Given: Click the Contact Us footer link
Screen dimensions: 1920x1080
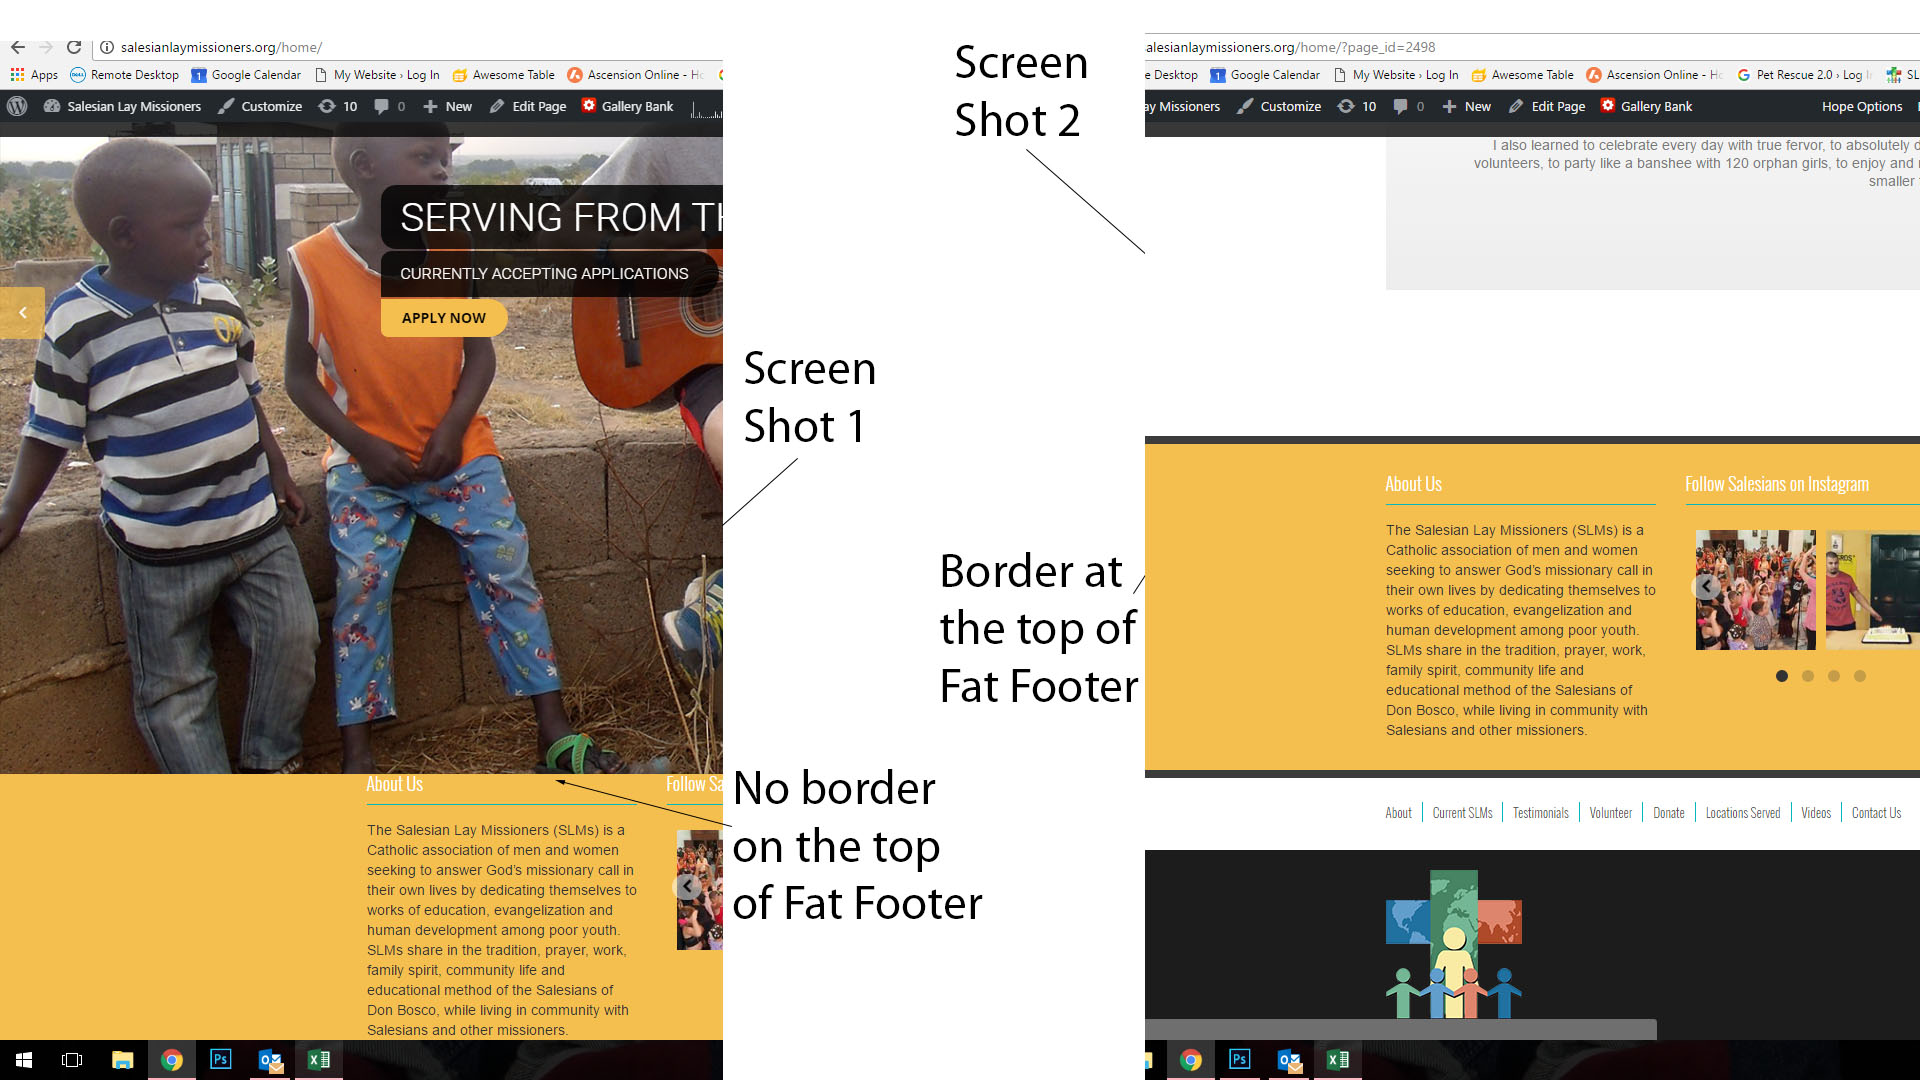Looking at the screenshot, I should pos(1876,813).
